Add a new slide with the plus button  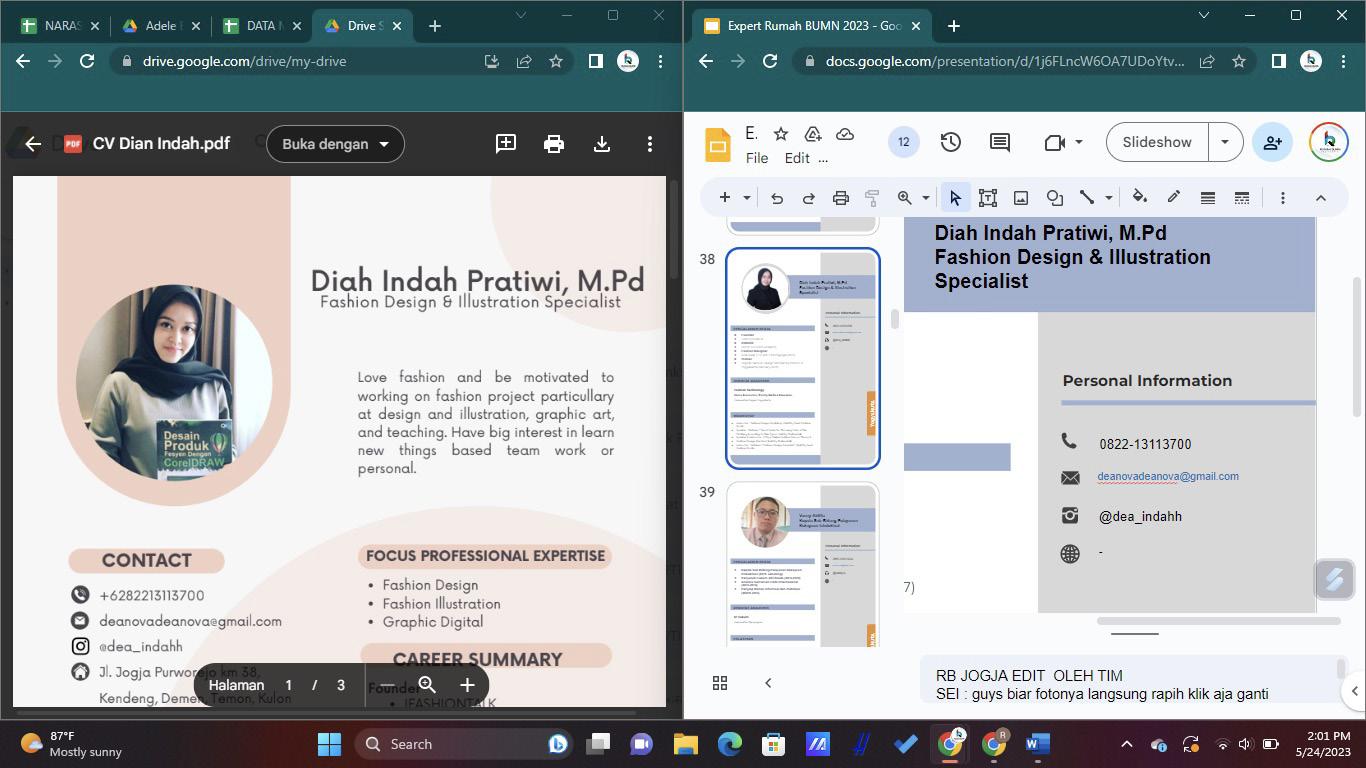pyautogui.click(x=725, y=198)
